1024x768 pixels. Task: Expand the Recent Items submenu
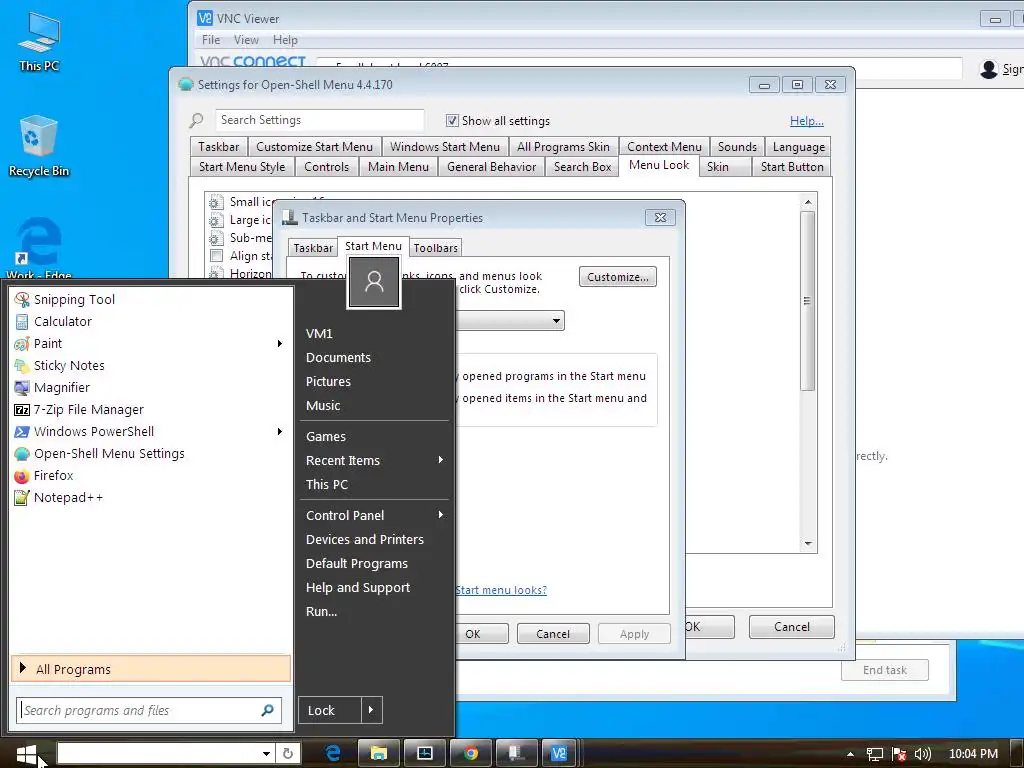point(441,460)
